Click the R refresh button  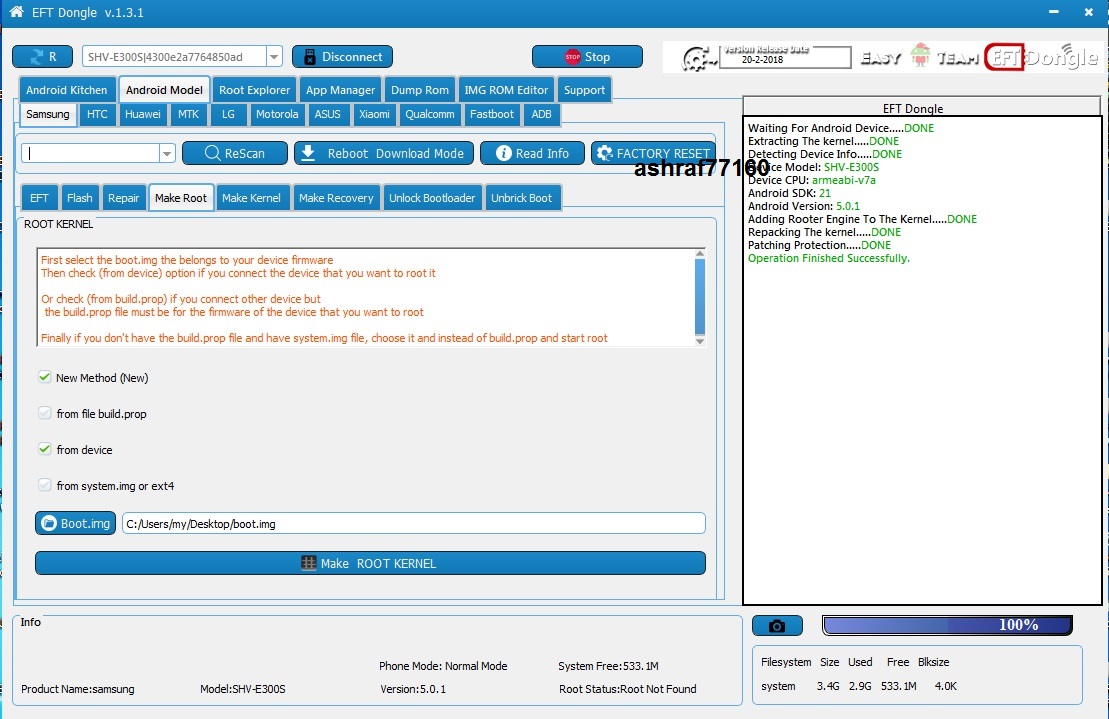(42, 57)
